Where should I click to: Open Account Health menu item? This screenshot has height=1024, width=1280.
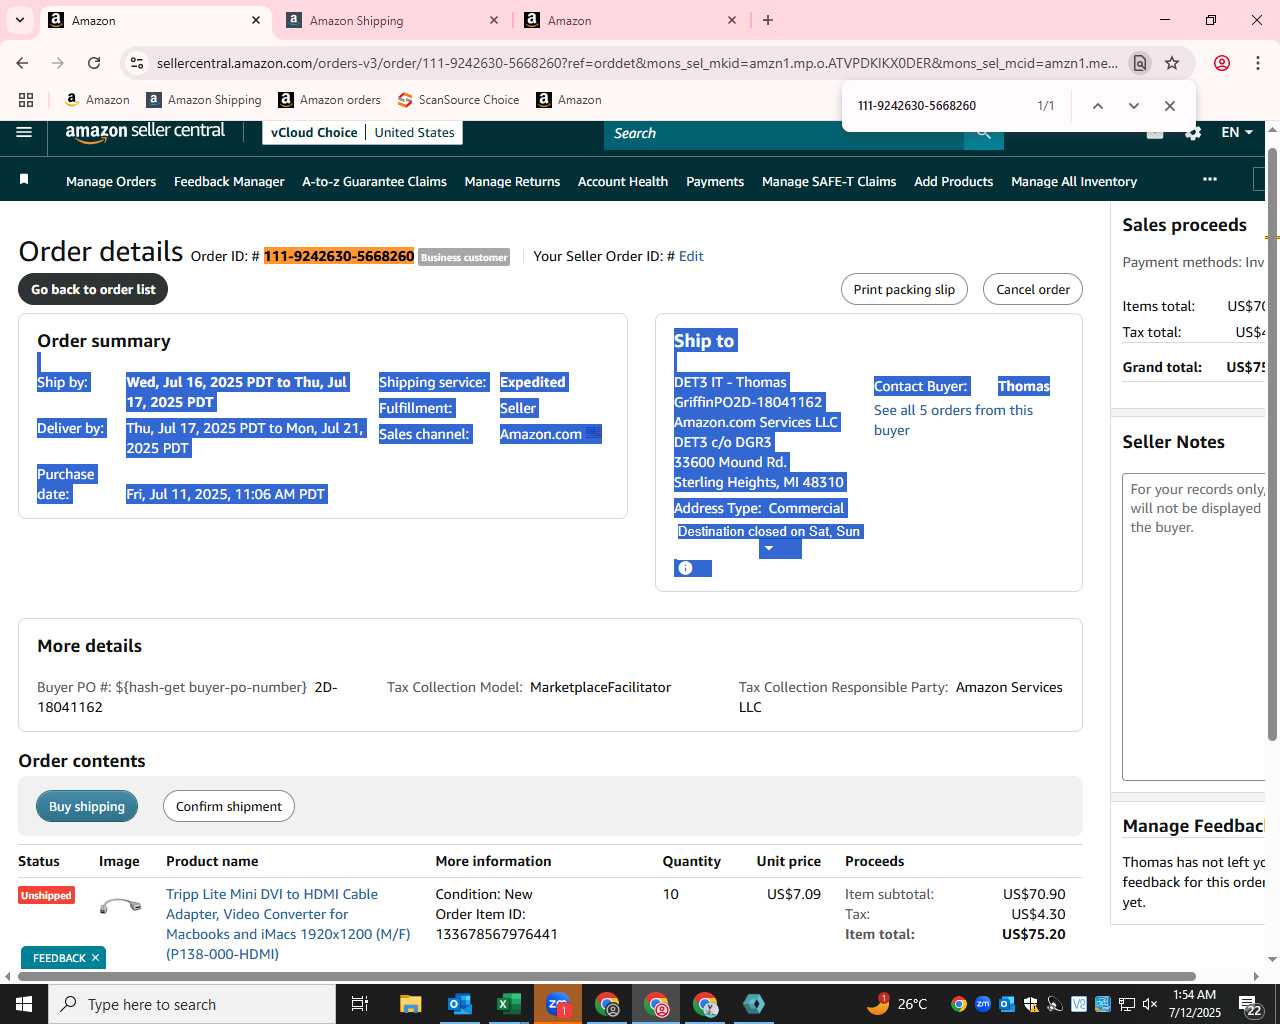click(623, 181)
